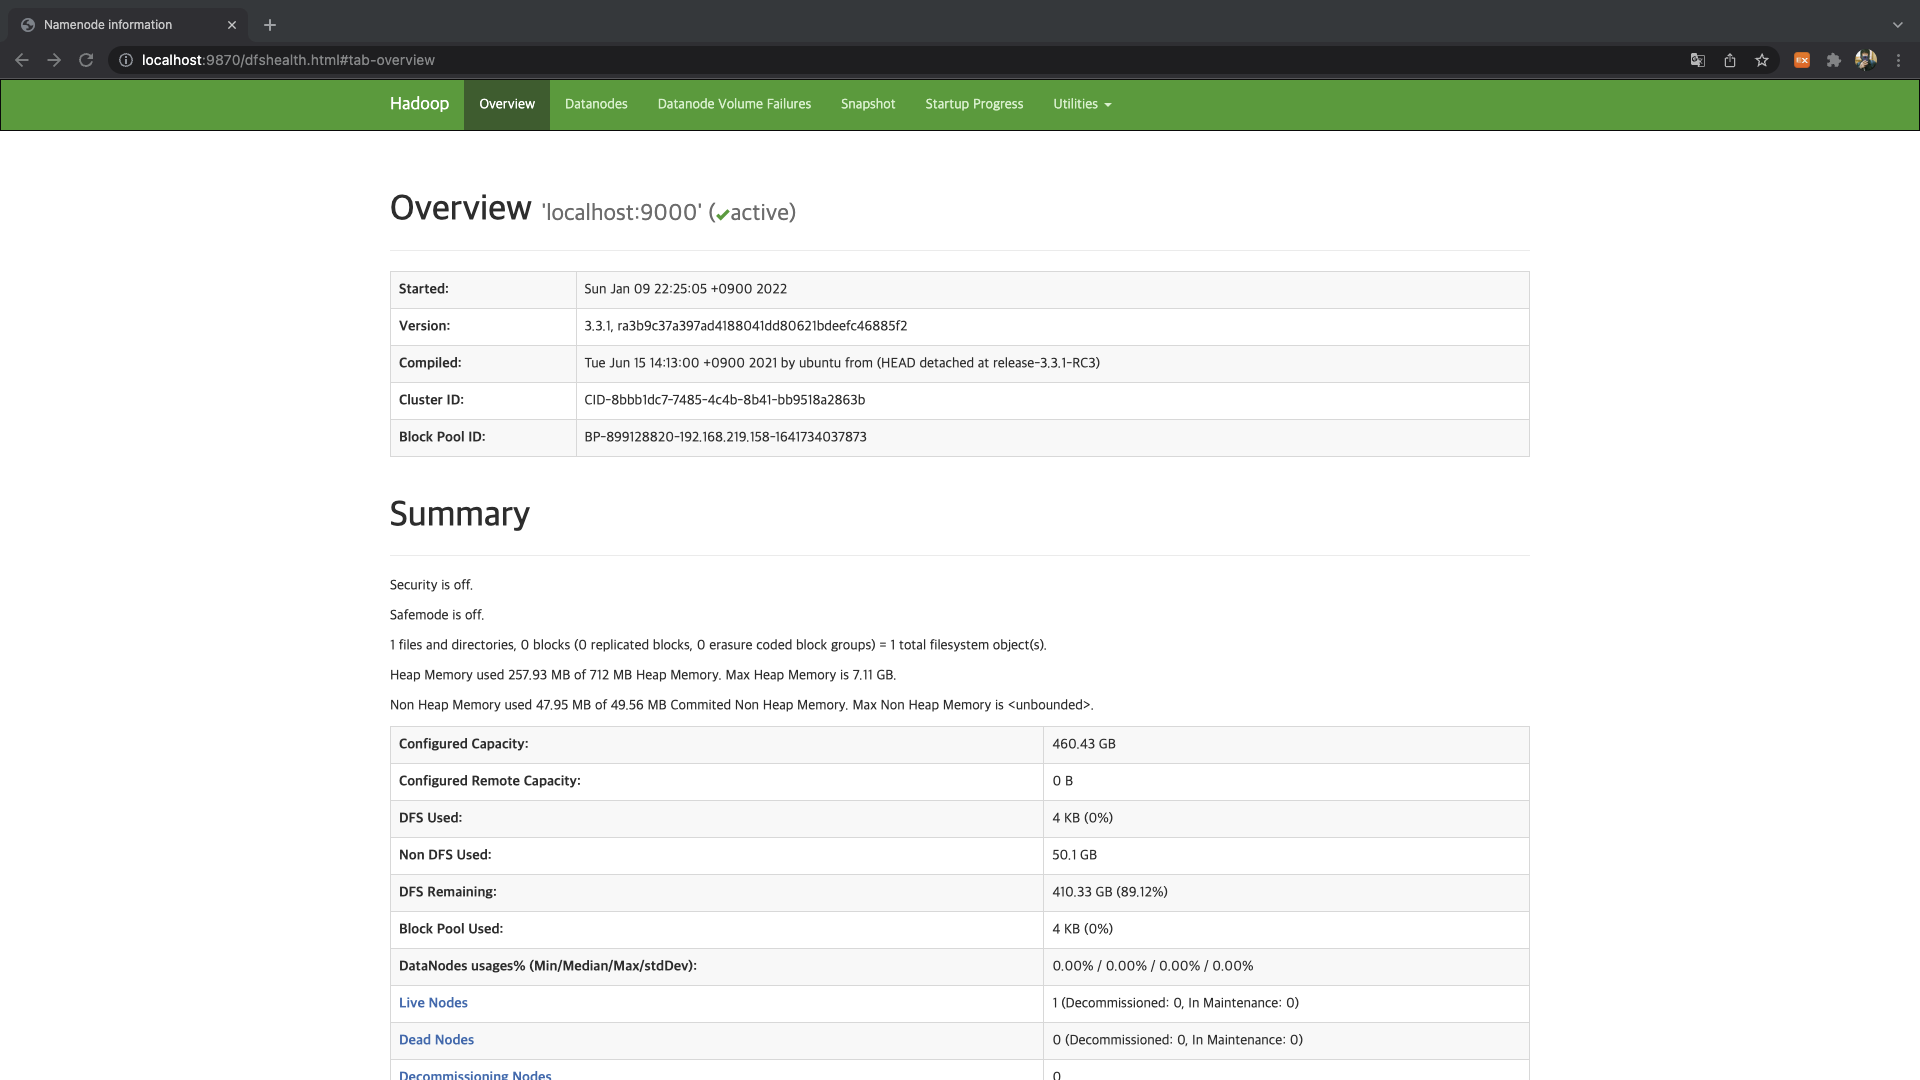Click the Live Nodes count value
Viewport: 1920px width, 1080px height.
[x=1176, y=1003]
